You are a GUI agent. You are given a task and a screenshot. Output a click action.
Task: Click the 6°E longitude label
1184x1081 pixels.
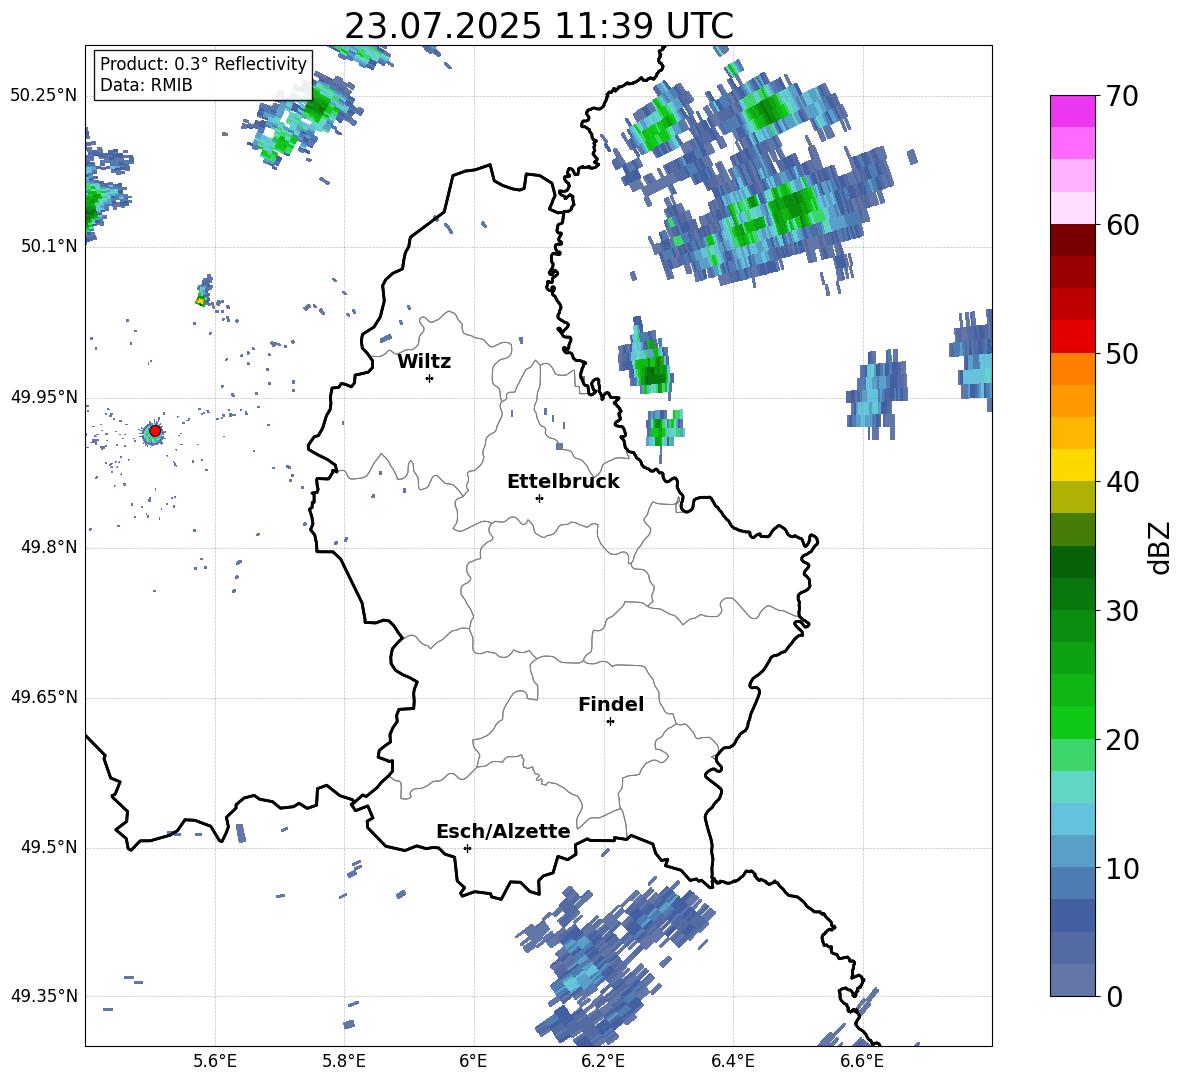(473, 1062)
